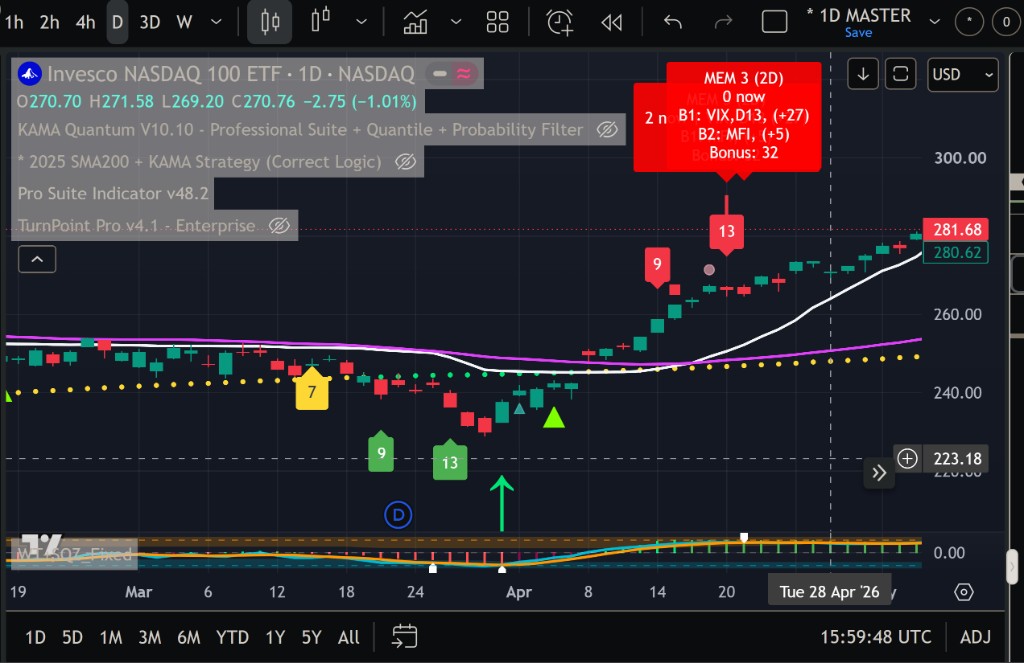The image size is (1024, 663).
Task: Select the 2h timeframe
Action: tap(50, 22)
